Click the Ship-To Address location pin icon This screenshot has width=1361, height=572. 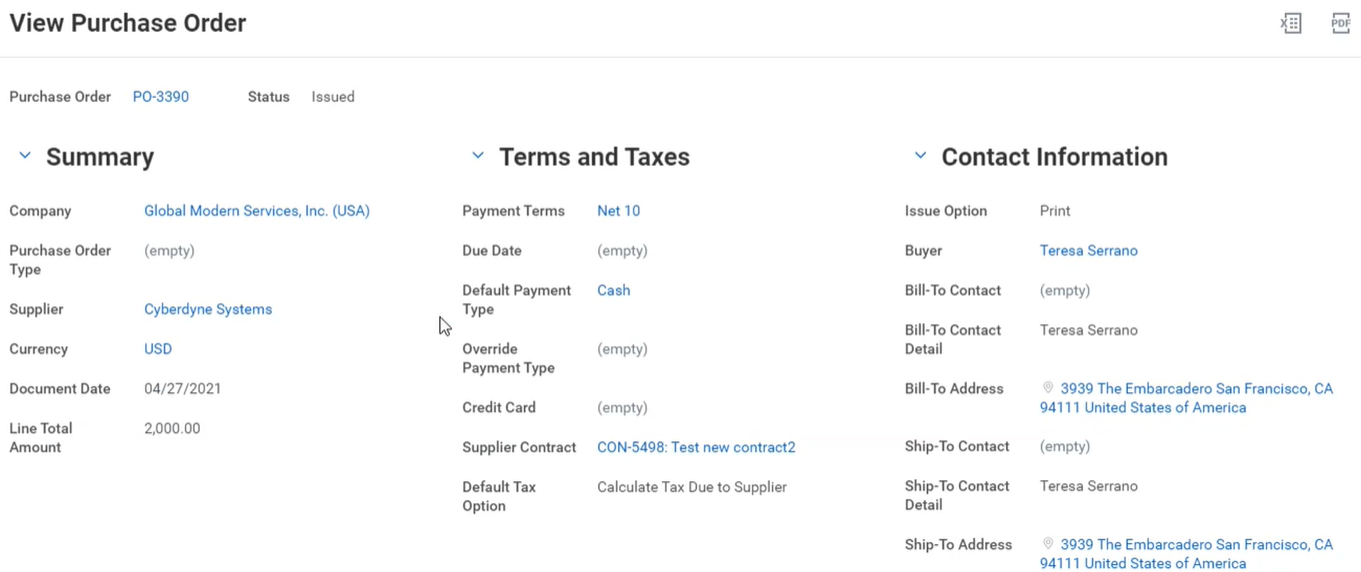tap(1048, 544)
